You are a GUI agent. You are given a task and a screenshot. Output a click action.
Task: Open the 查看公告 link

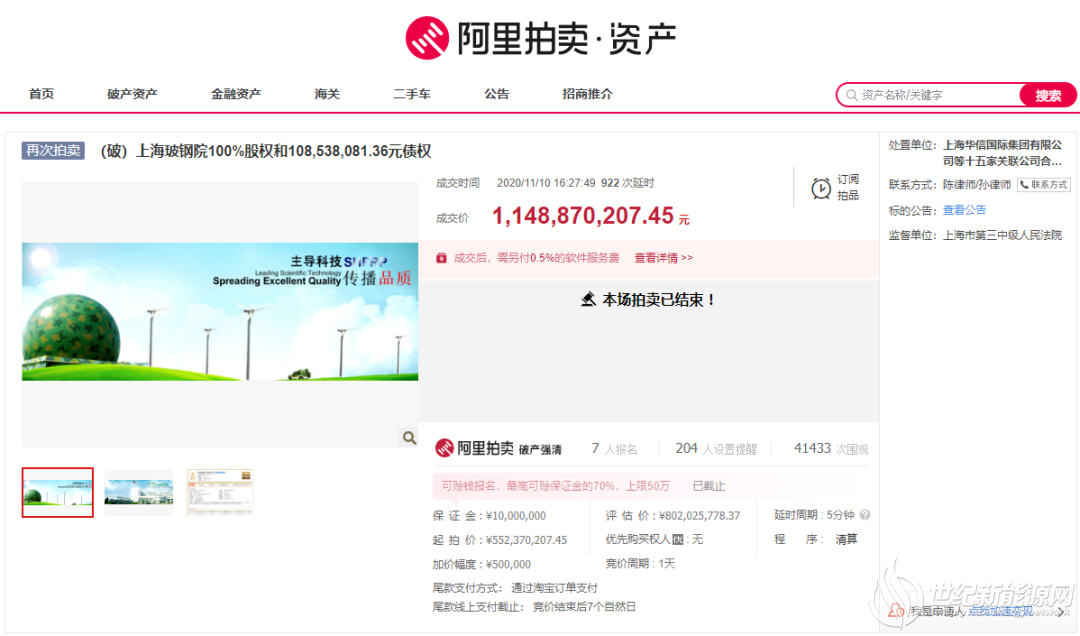tap(964, 210)
